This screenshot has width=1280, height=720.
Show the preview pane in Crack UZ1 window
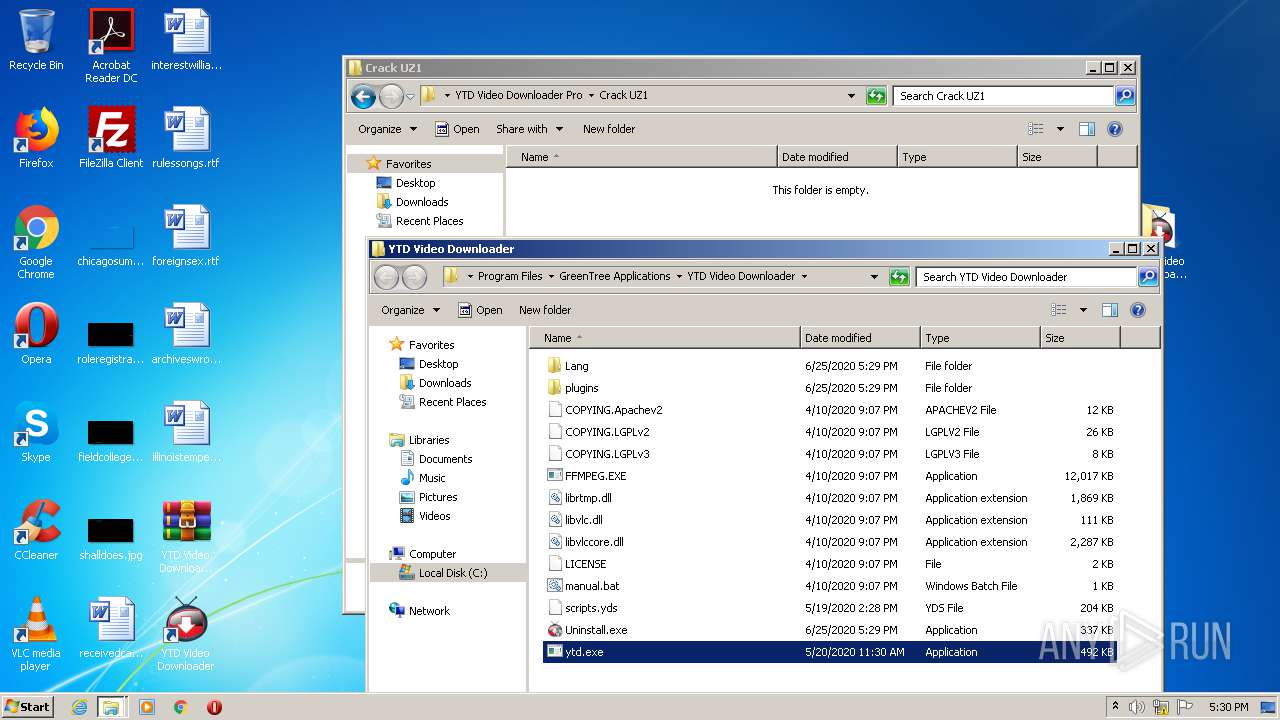[x=1087, y=129]
